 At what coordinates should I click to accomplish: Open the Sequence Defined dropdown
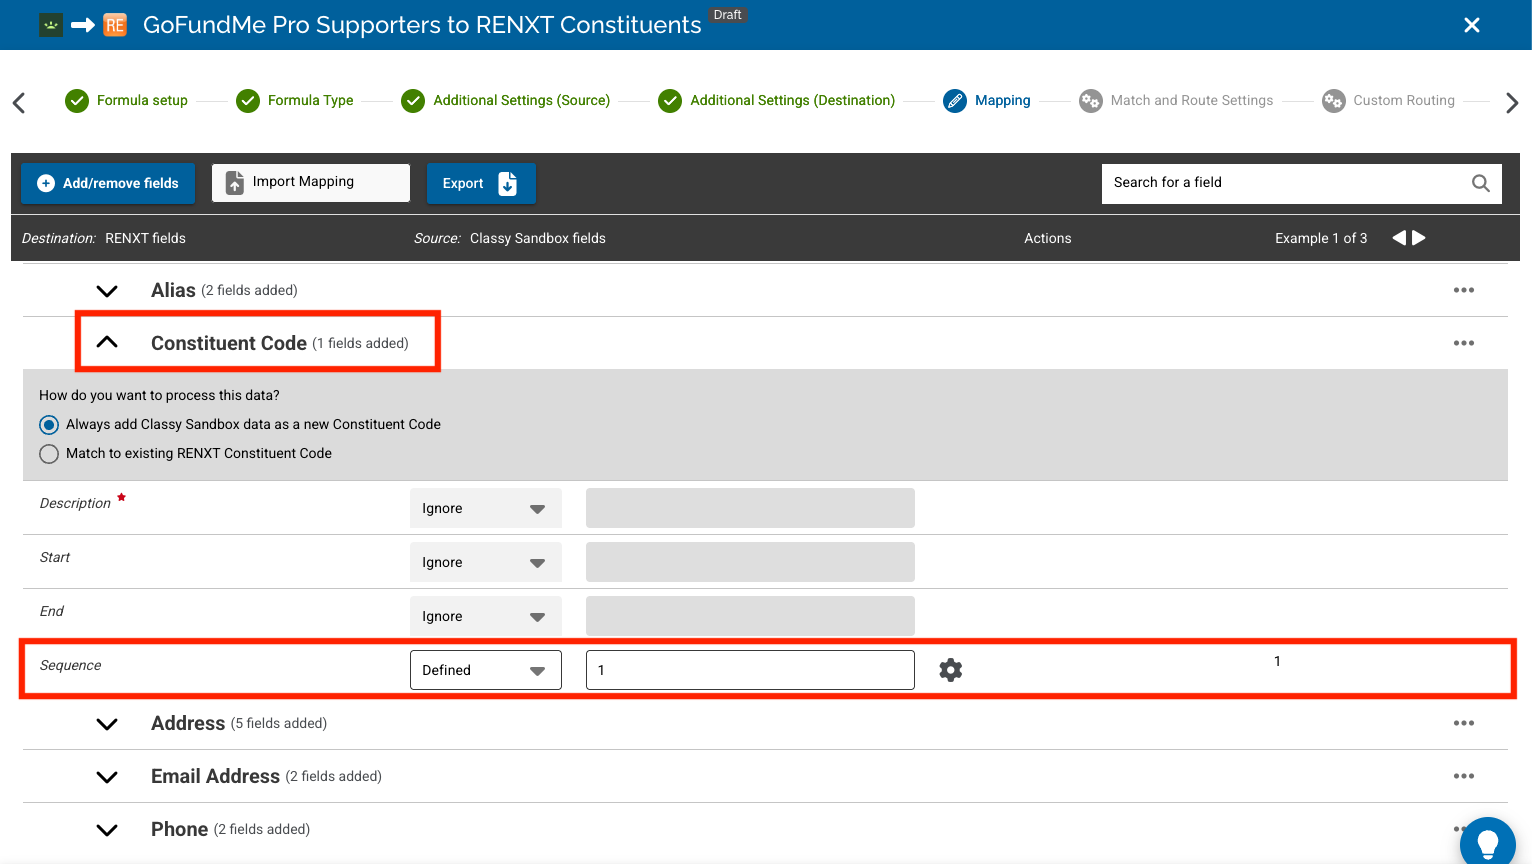486,670
